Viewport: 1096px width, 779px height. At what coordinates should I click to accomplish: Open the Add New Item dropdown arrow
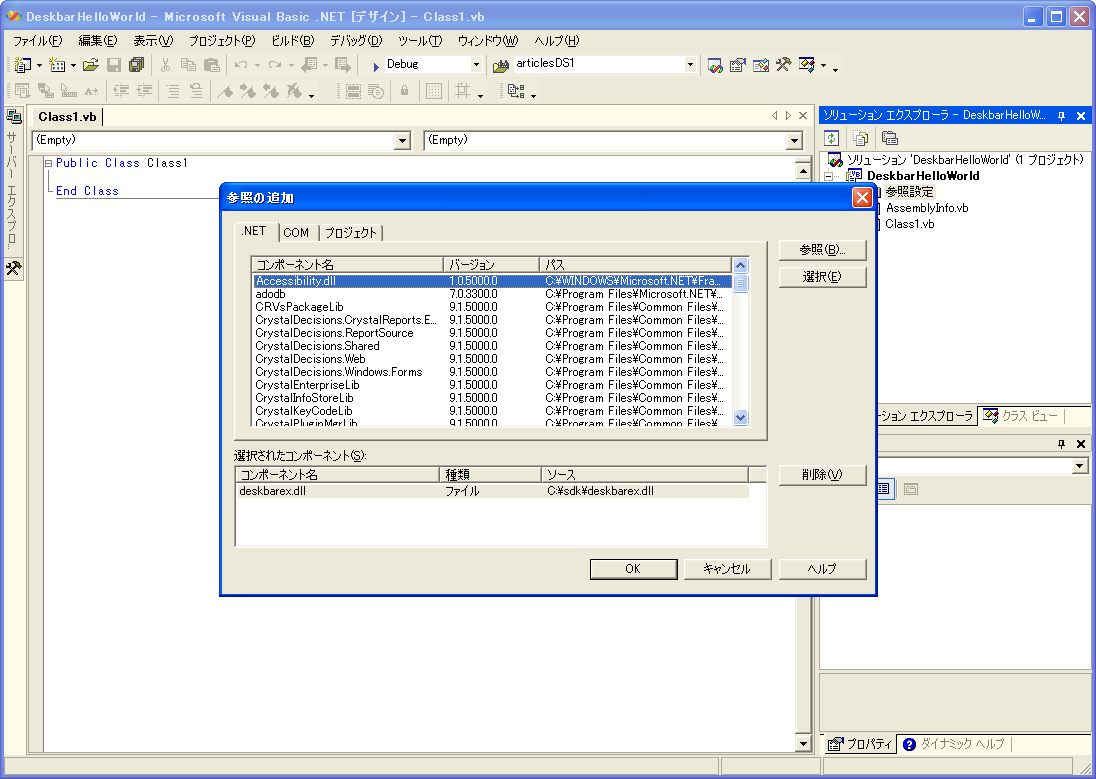(x=73, y=66)
